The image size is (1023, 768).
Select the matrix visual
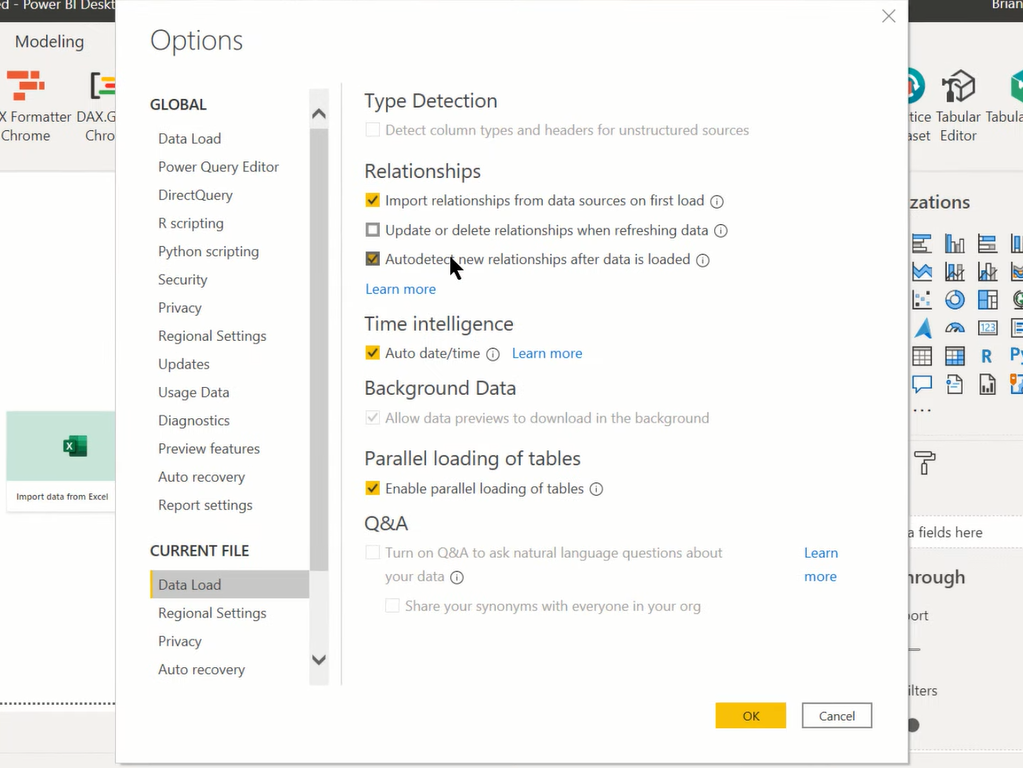(x=954, y=356)
